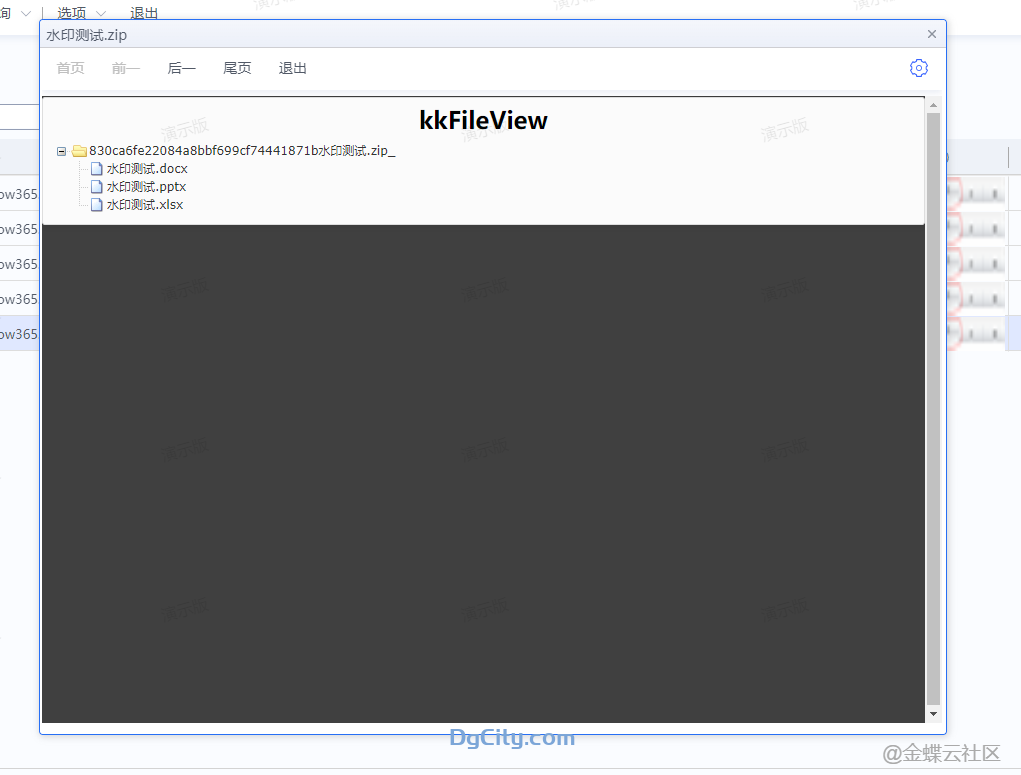Close the 水印测试.zip preview dialog
This screenshot has width=1021, height=775.
tap(932, 34)
